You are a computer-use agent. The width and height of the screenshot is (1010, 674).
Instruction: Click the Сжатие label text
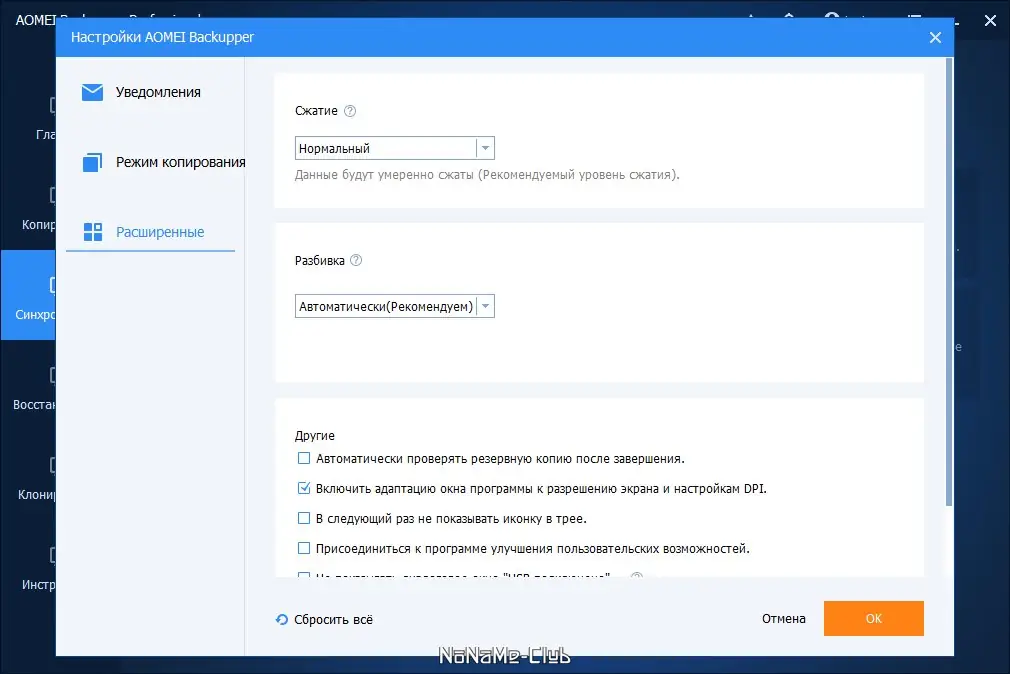pyautogui.click(x=316, y=111)
